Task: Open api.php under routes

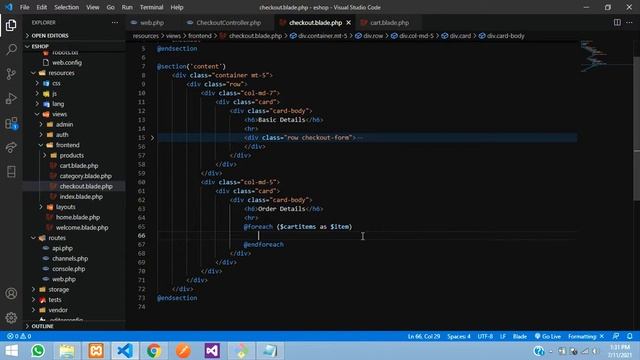Action: (x=62, y=248)
